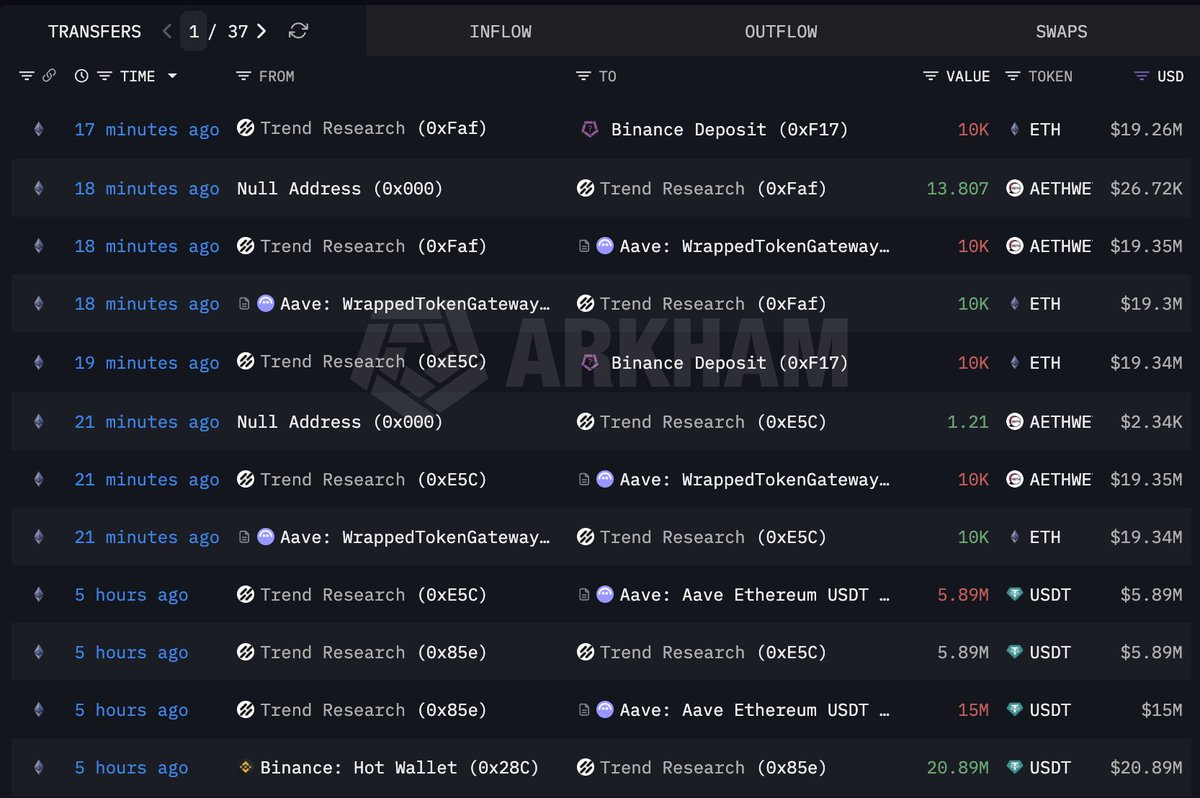Toggle TIME column sort order arrow
The image size is (1200, 798).
tap(172, 76)
